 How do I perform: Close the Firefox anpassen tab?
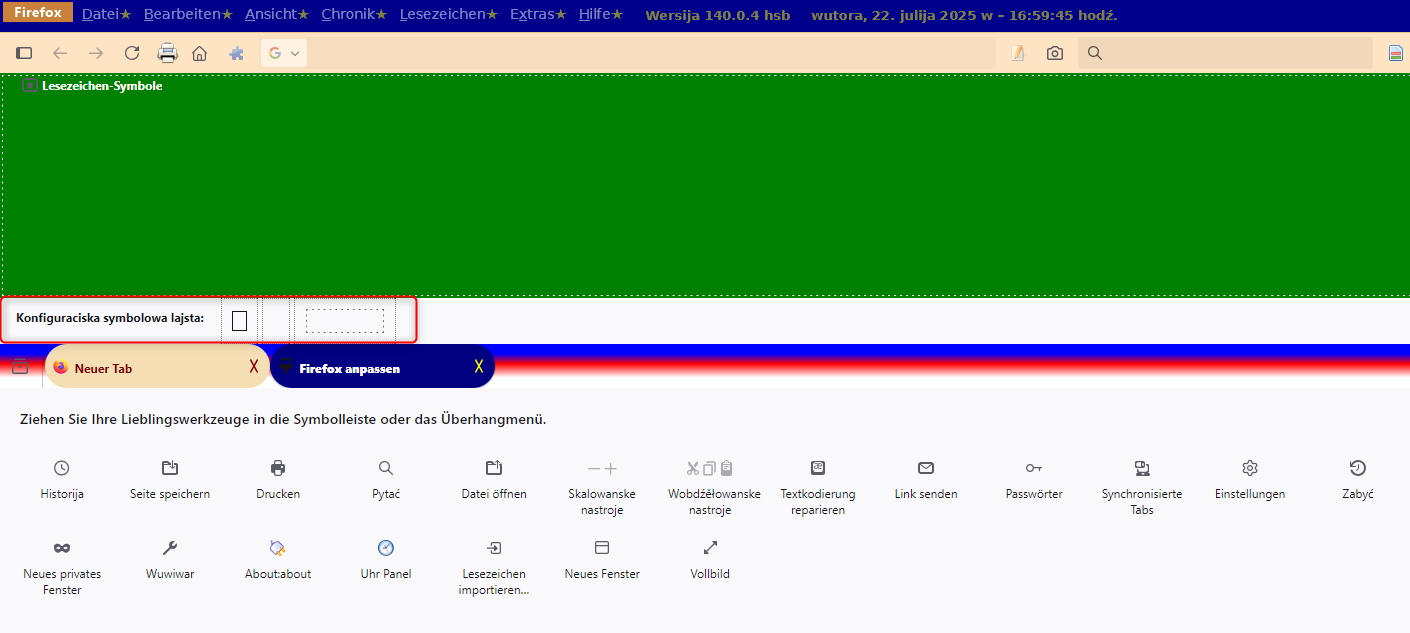click(x=479, y=367)
